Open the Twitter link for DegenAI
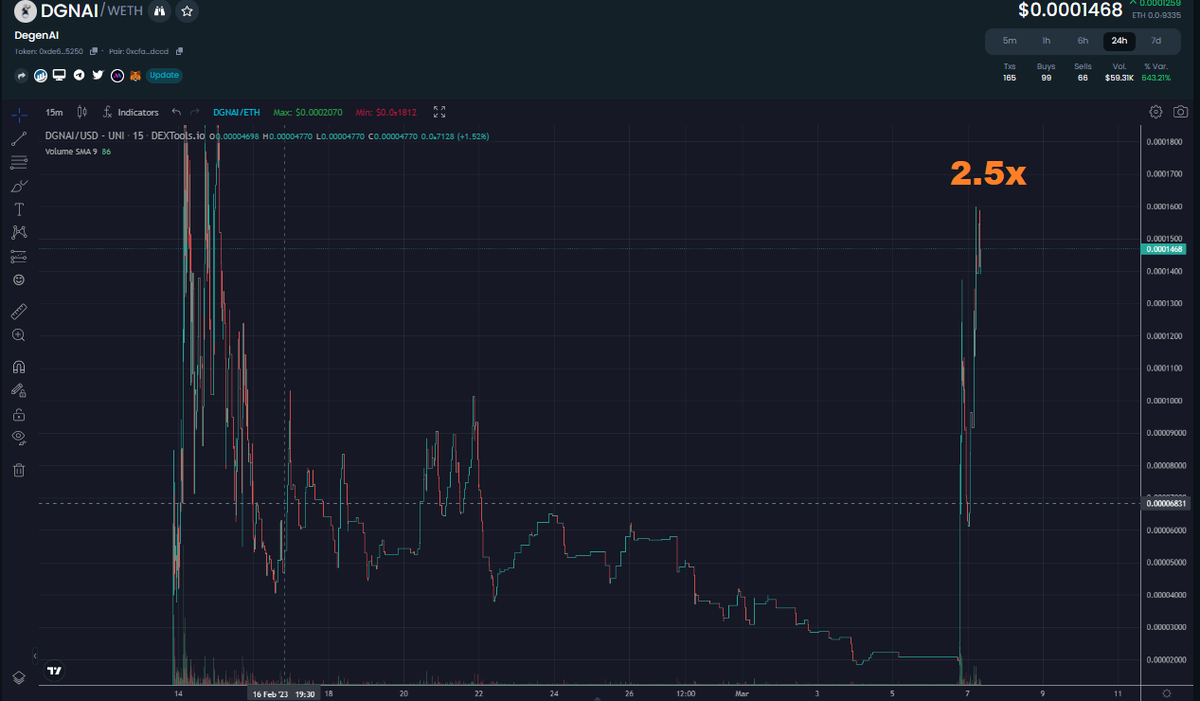 [x=98, y=75]
